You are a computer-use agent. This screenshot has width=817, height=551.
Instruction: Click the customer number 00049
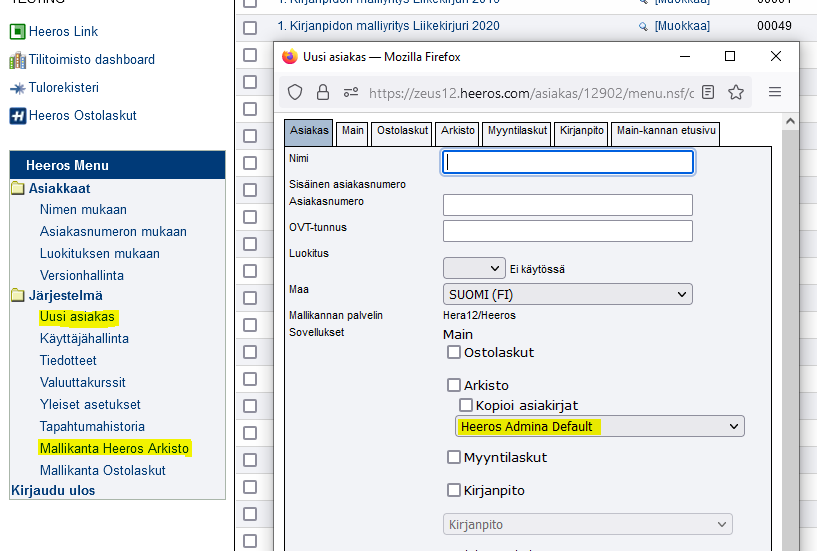click(774, 26)
